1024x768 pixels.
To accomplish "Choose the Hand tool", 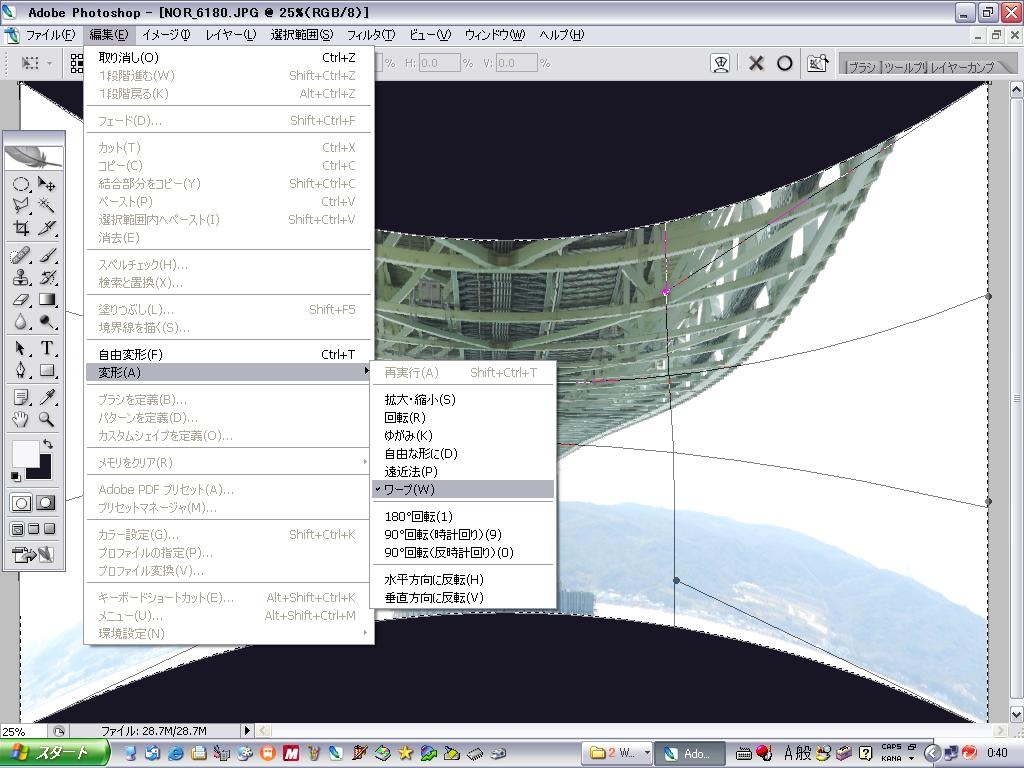I will [21, 420].
